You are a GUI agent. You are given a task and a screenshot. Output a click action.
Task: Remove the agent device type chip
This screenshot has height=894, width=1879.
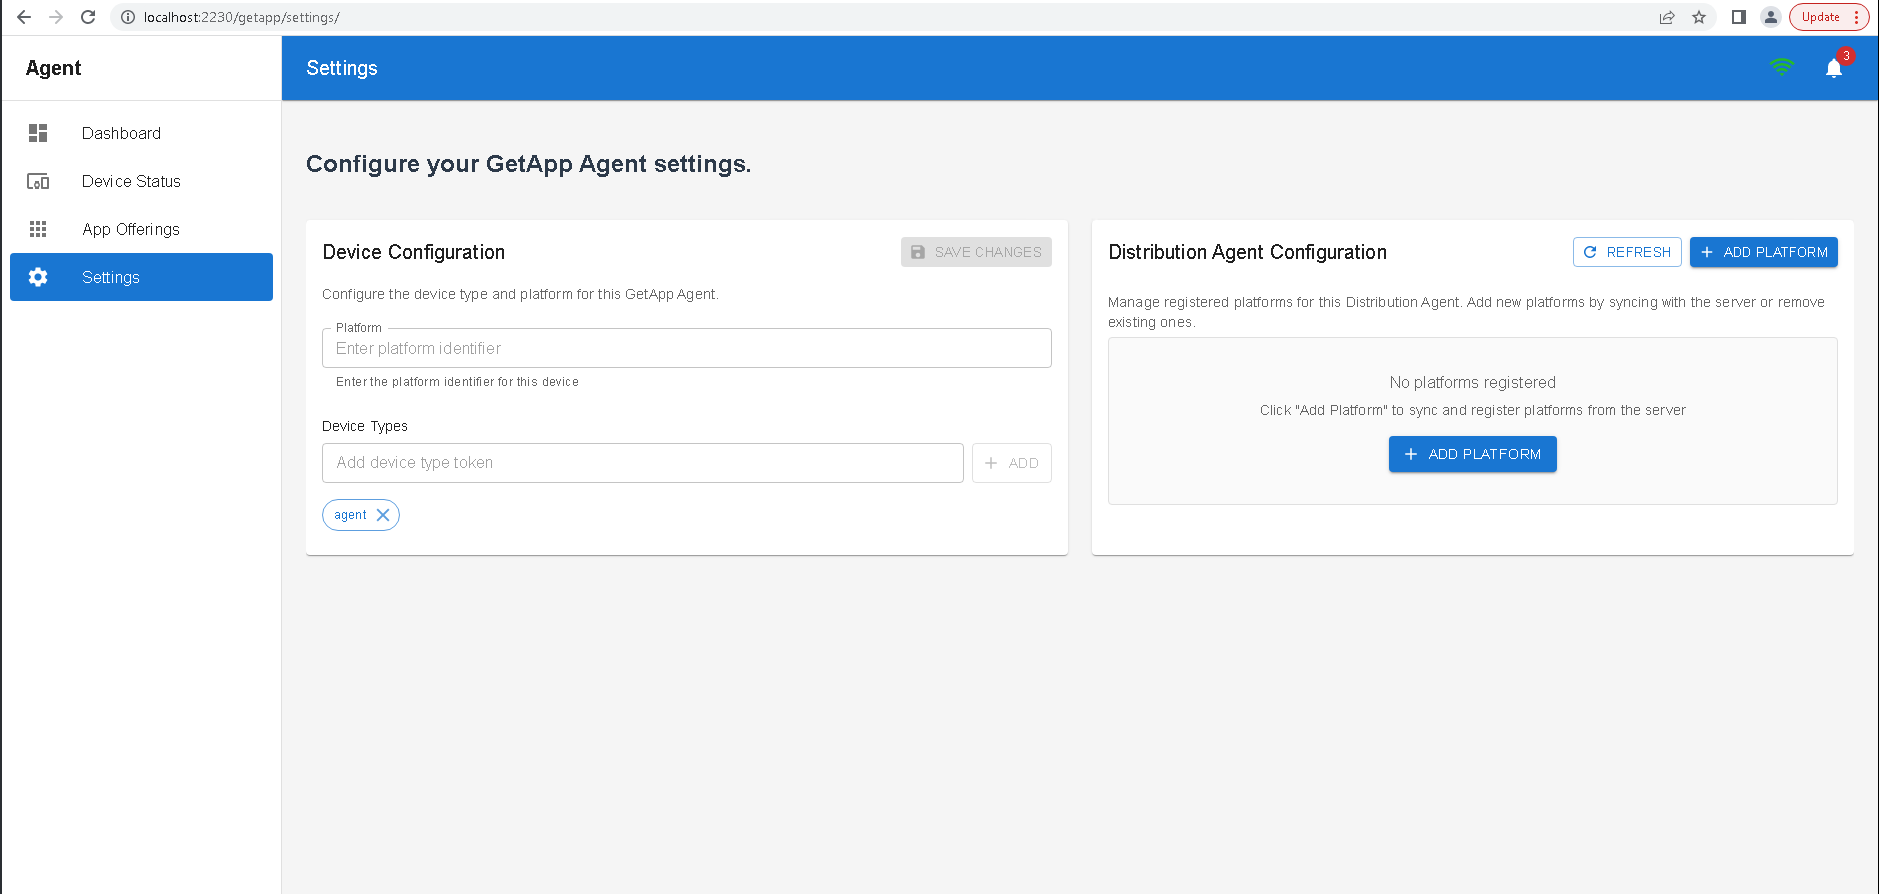[382, 515]
